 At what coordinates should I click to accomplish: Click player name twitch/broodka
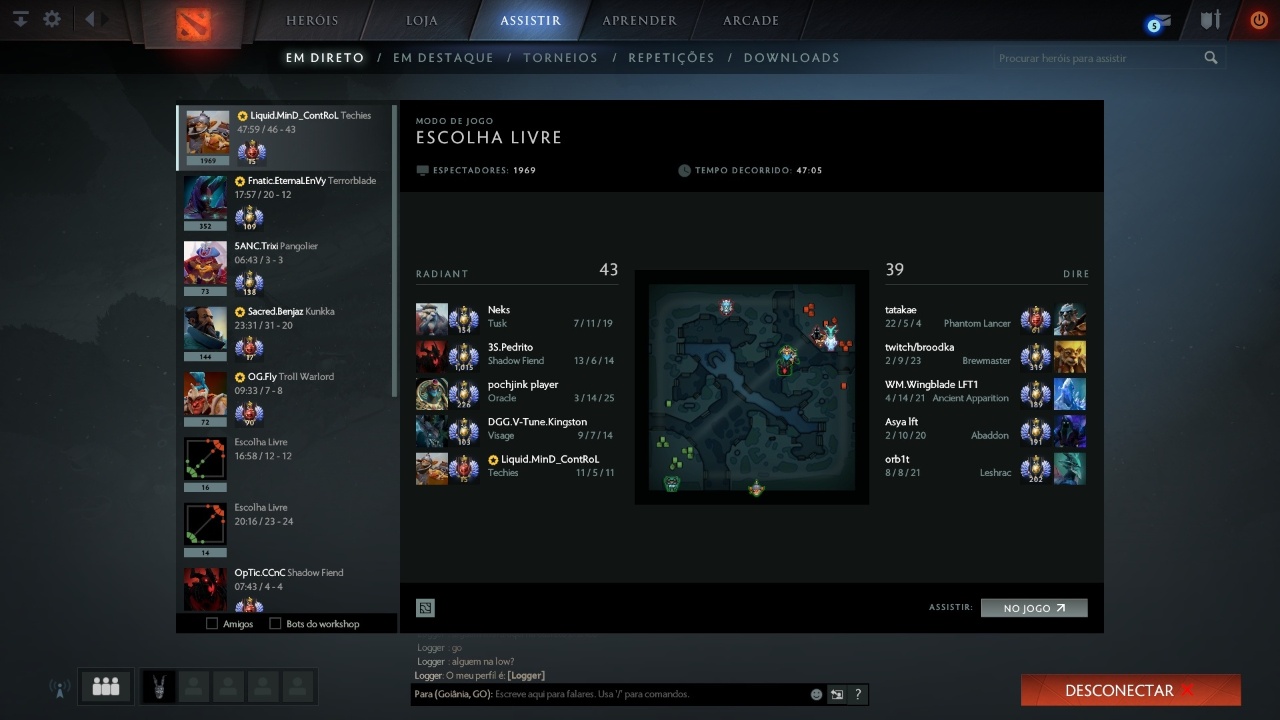pyautogui.click(x=919, y=347)
